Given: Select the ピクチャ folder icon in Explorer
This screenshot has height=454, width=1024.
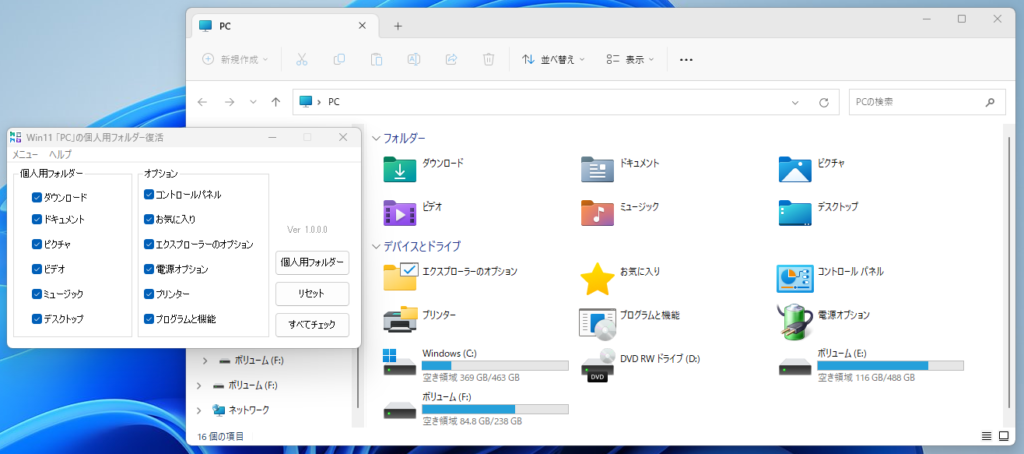Looking at the screenshot, I should tap(795, 169).
